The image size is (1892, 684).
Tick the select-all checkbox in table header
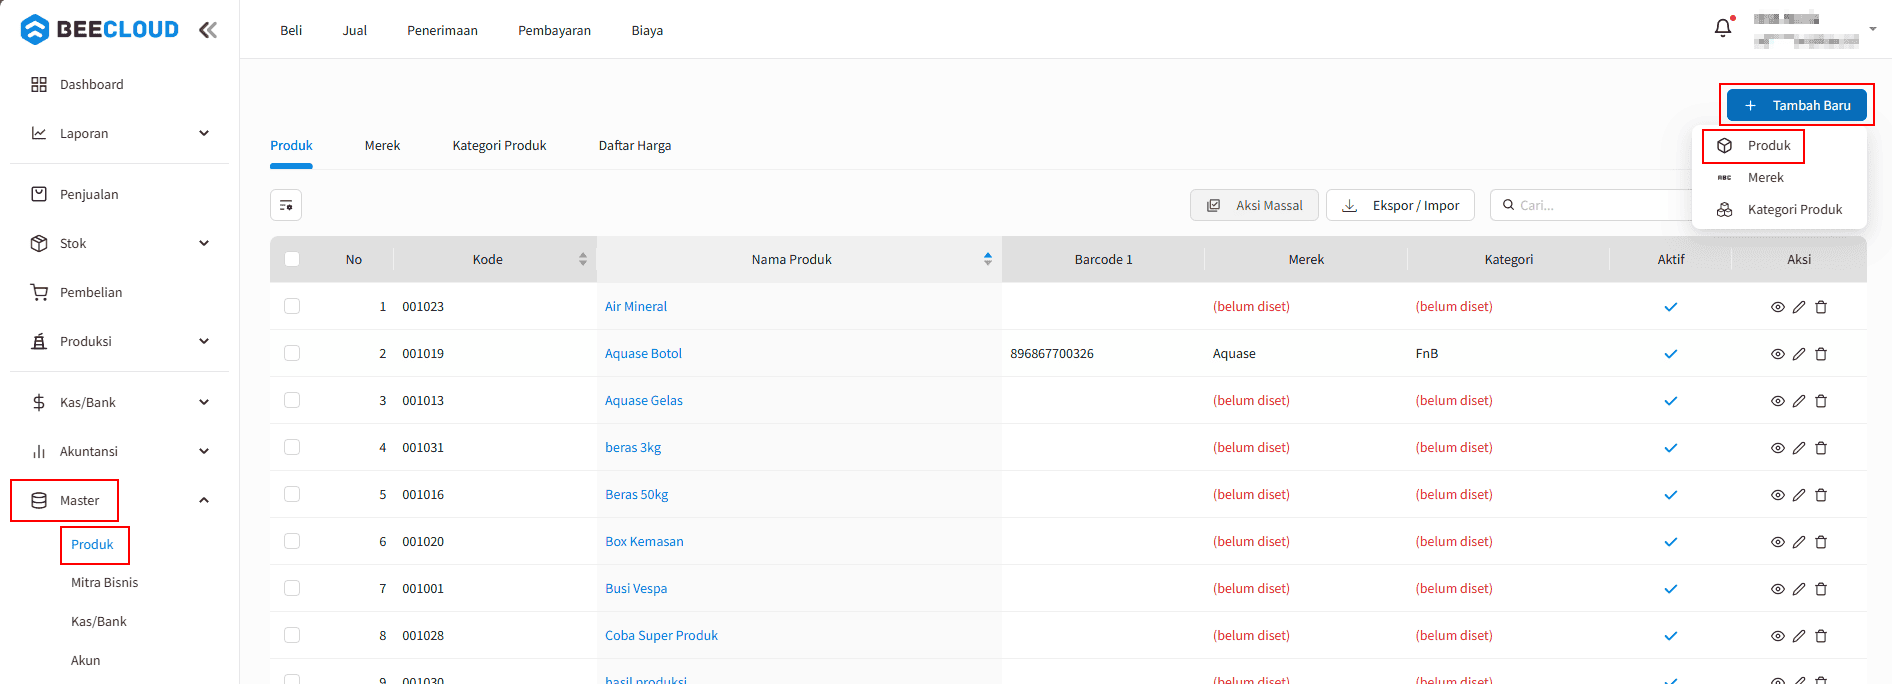292,259
